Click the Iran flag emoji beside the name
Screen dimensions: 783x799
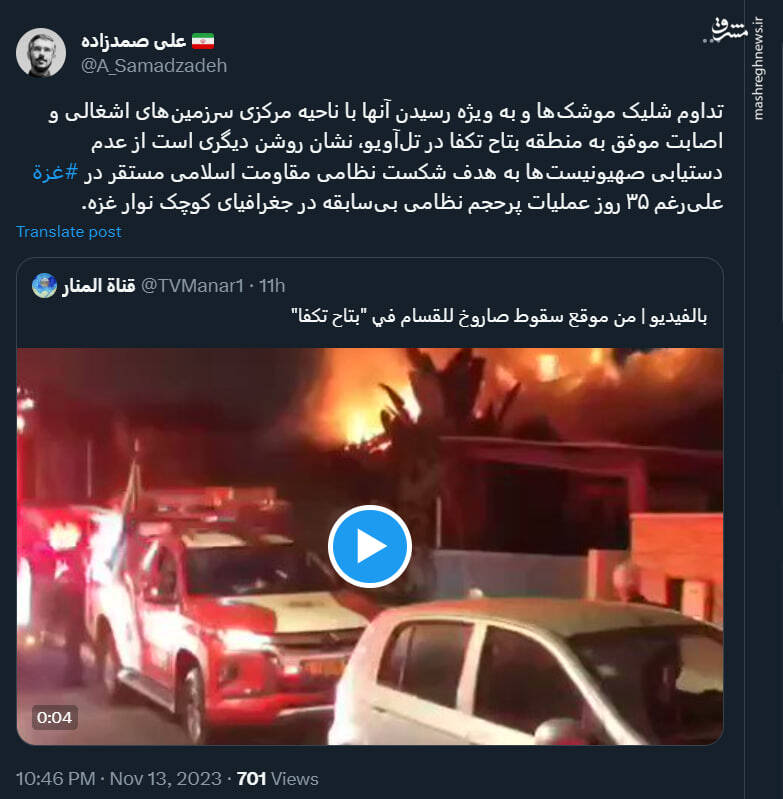point(203,41)
